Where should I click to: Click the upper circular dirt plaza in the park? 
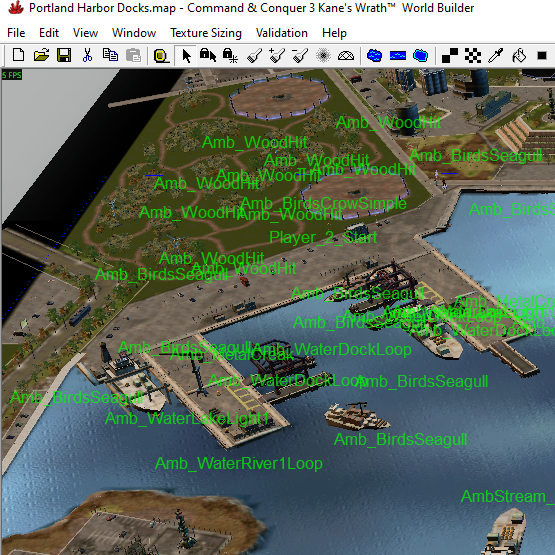[x=280, y=97]
